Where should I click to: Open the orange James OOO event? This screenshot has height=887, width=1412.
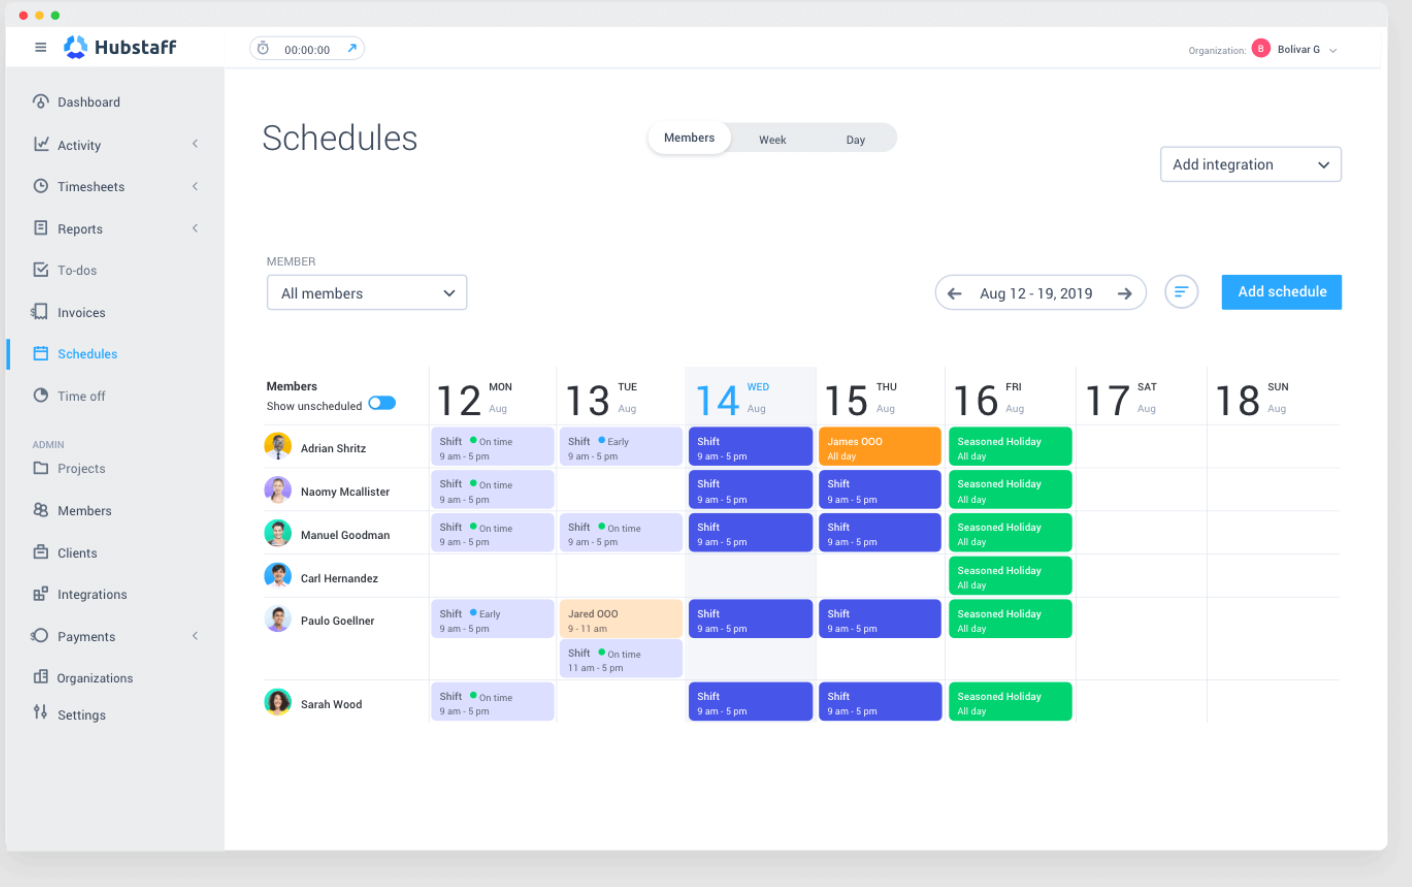pyautogui.click(x=880, y=446)
